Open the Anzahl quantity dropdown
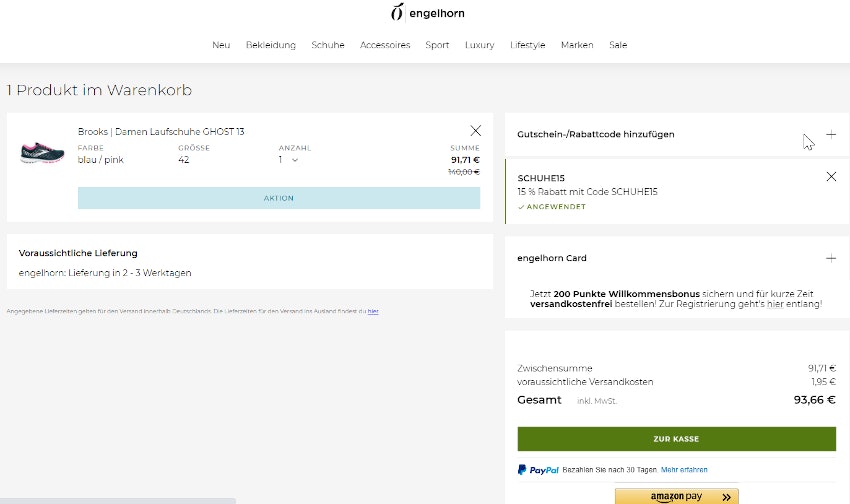The width and height of the screenshot is (850, 504). [288, 160]
